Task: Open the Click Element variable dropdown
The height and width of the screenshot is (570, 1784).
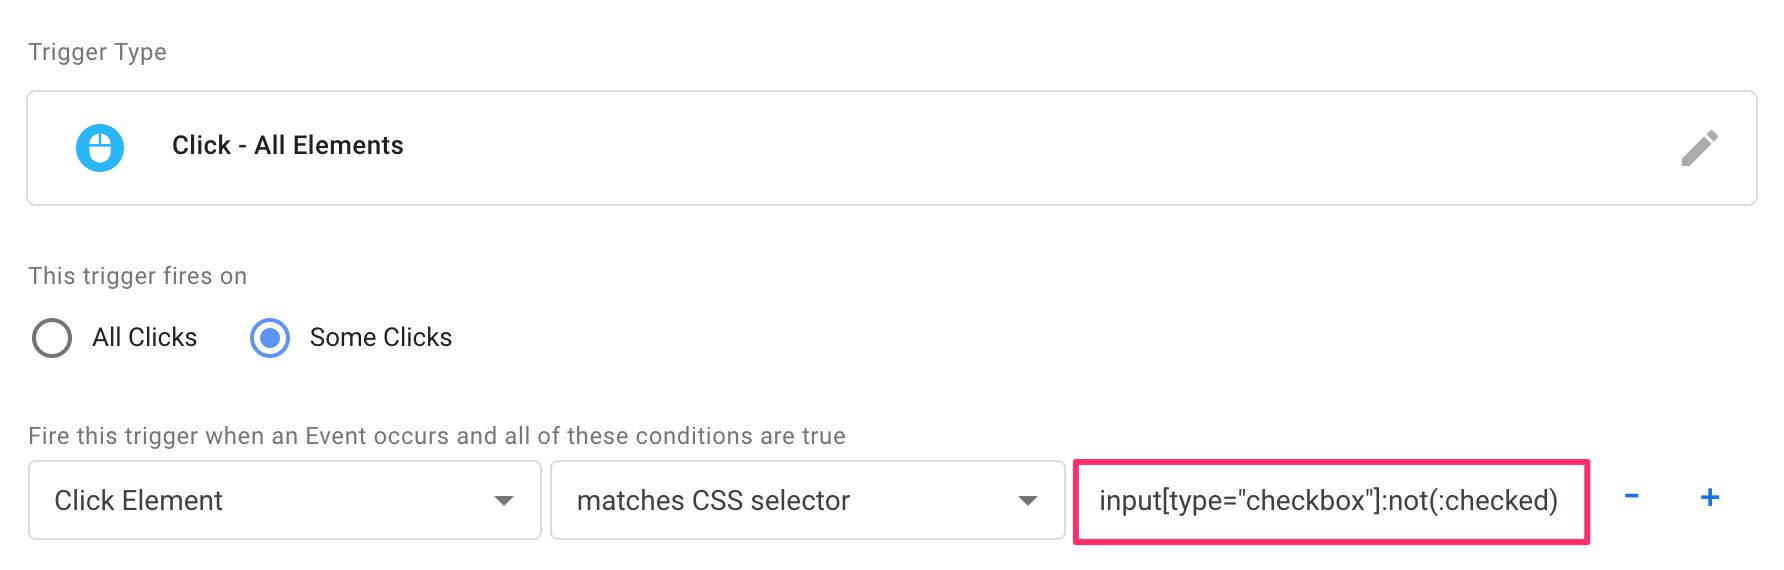Action: [x=285, y=500]
